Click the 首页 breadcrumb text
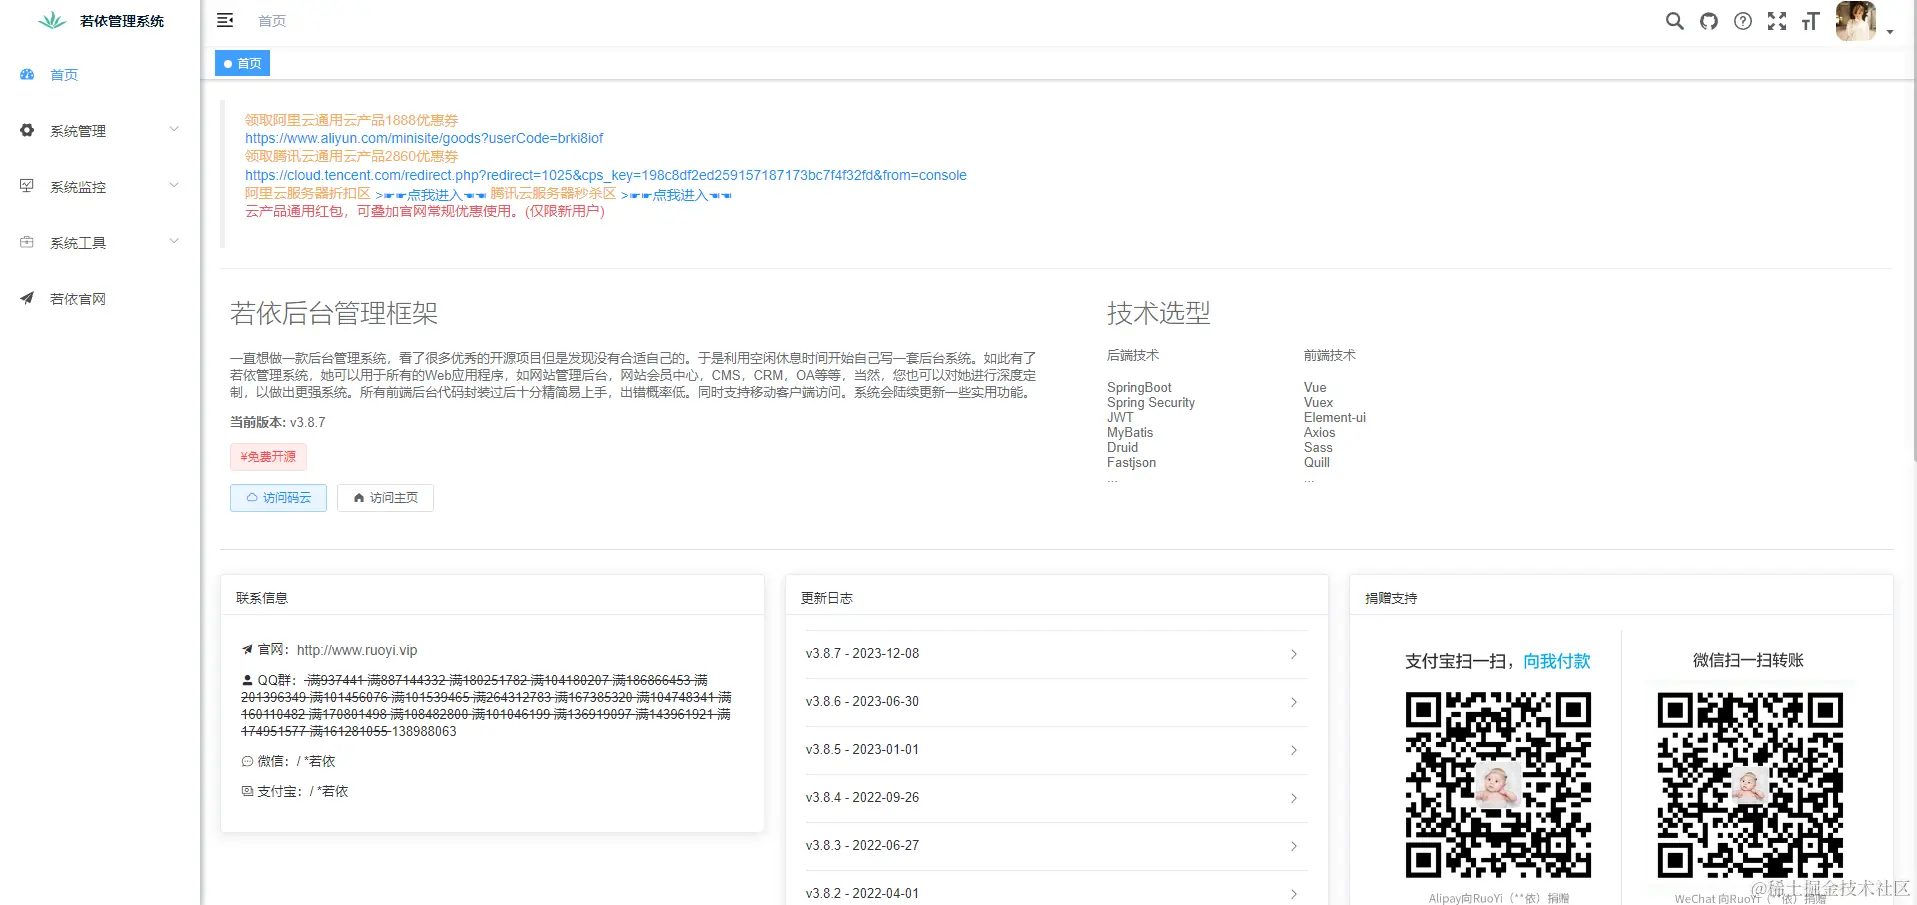Viewport: 1917px width, 905px height. [x=272, y=21]
